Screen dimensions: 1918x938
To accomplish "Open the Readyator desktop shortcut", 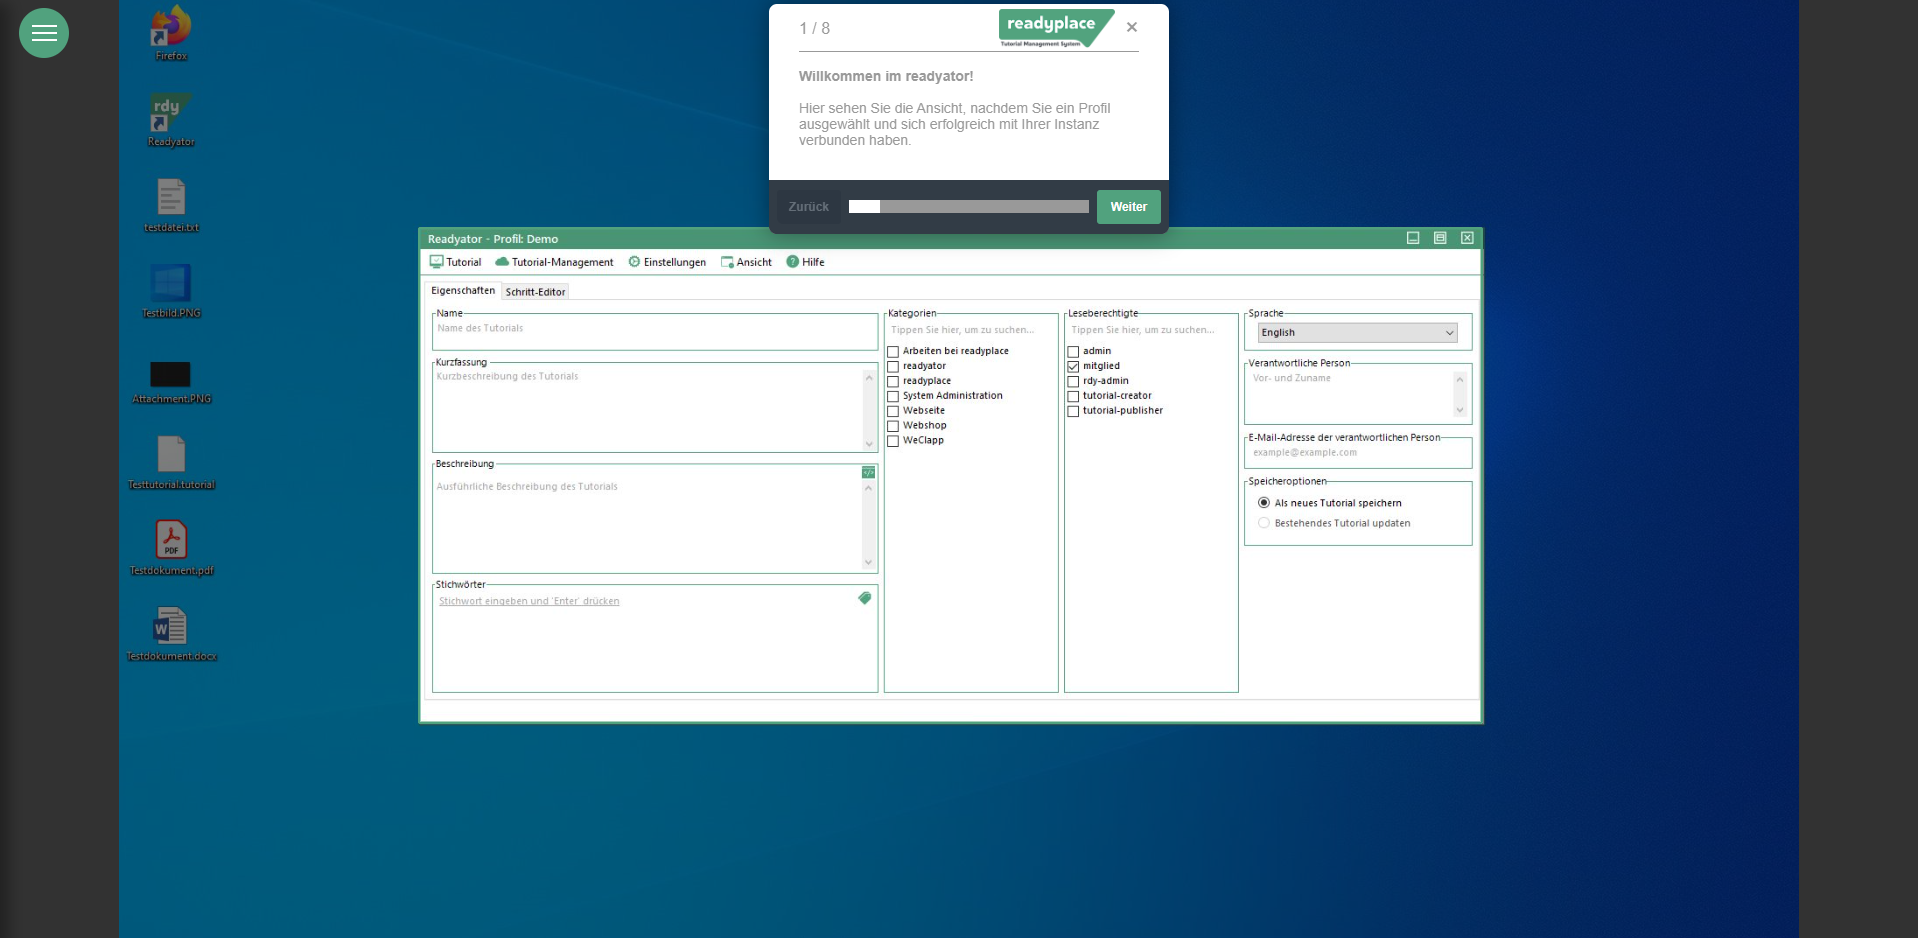I will pos(171,114).
